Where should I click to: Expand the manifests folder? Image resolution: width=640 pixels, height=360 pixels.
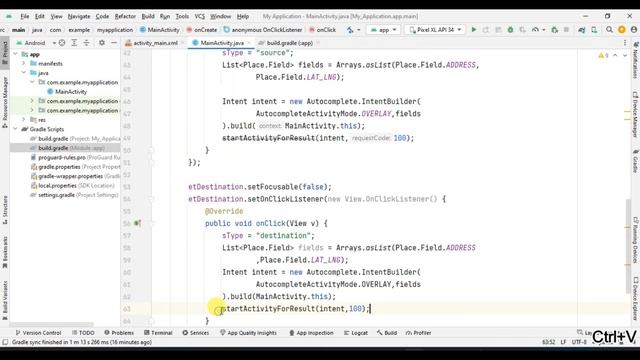pyautogui.click(x=24, y=64)
